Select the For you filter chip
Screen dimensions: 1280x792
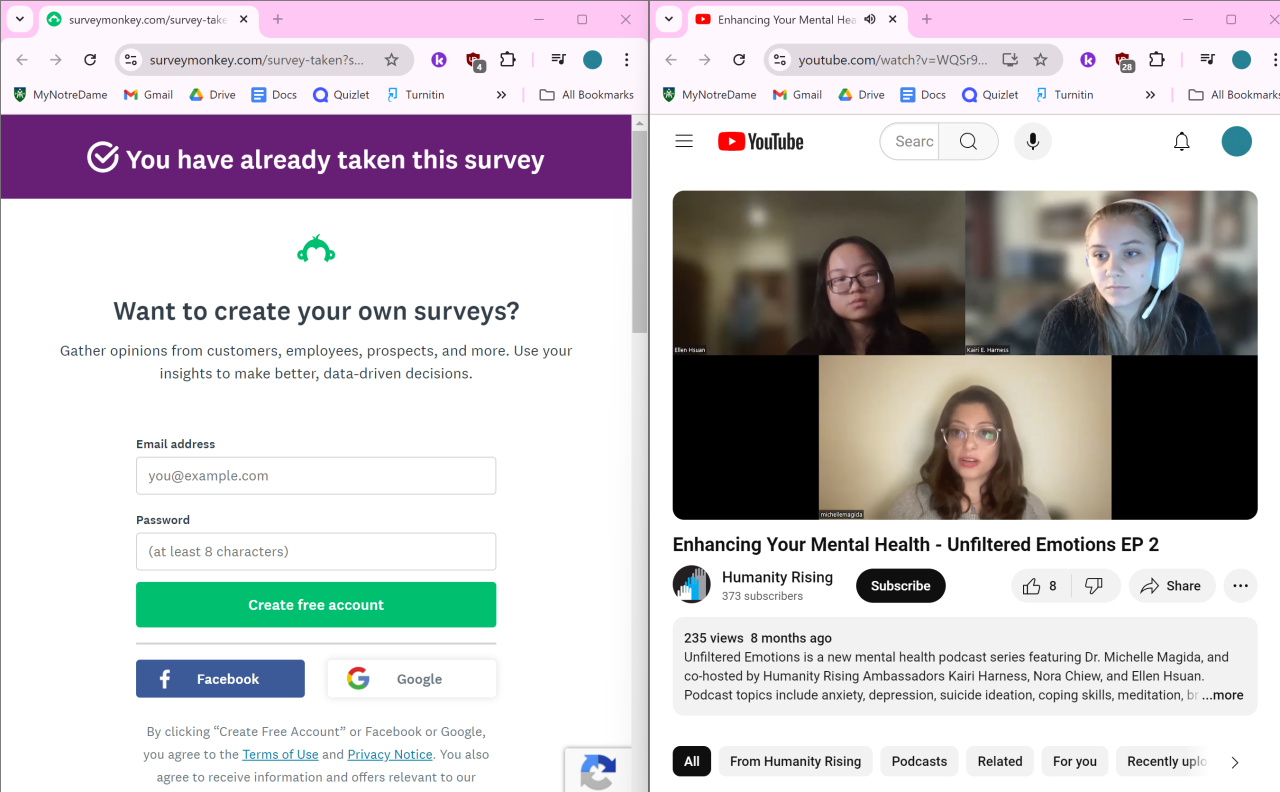coord(1075,761)
